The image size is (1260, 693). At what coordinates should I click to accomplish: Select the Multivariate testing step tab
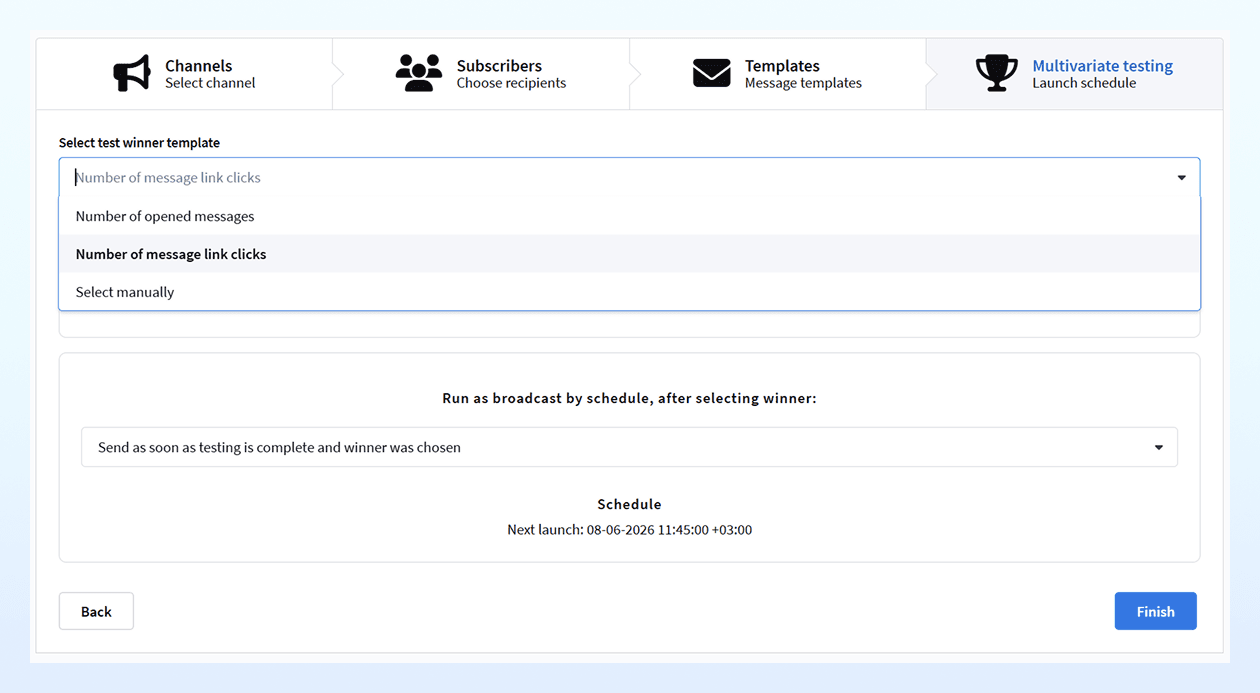coord(1074,74)
